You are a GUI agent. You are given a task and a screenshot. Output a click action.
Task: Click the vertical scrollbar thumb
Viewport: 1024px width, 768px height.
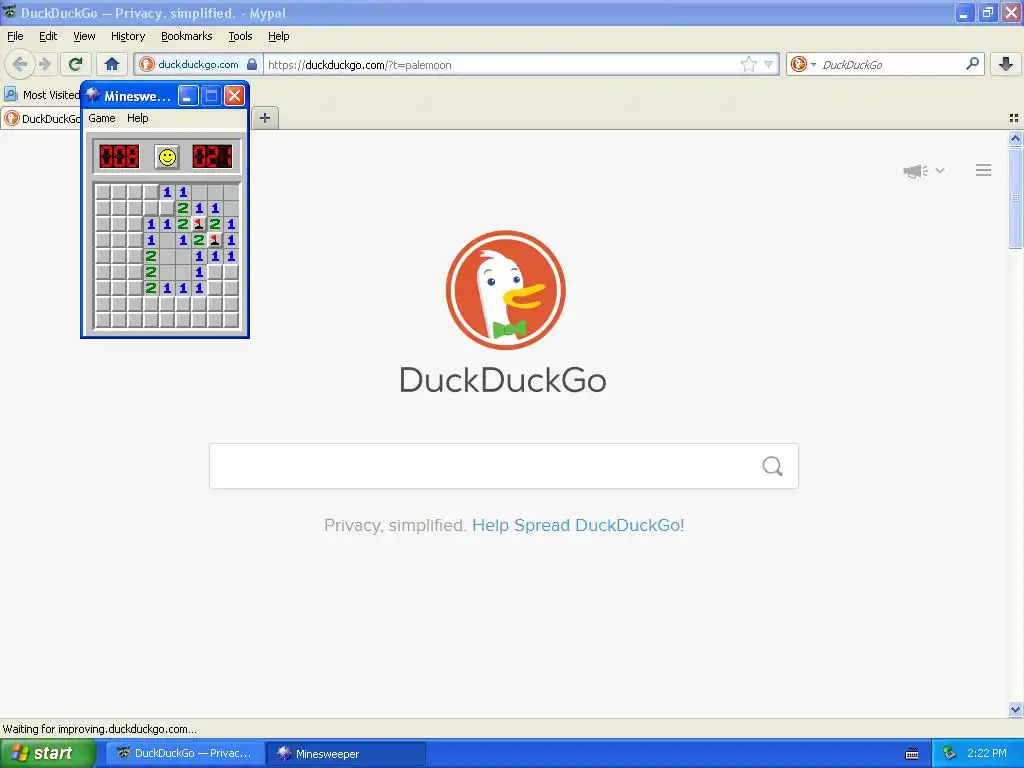[x=1015, y=197]
